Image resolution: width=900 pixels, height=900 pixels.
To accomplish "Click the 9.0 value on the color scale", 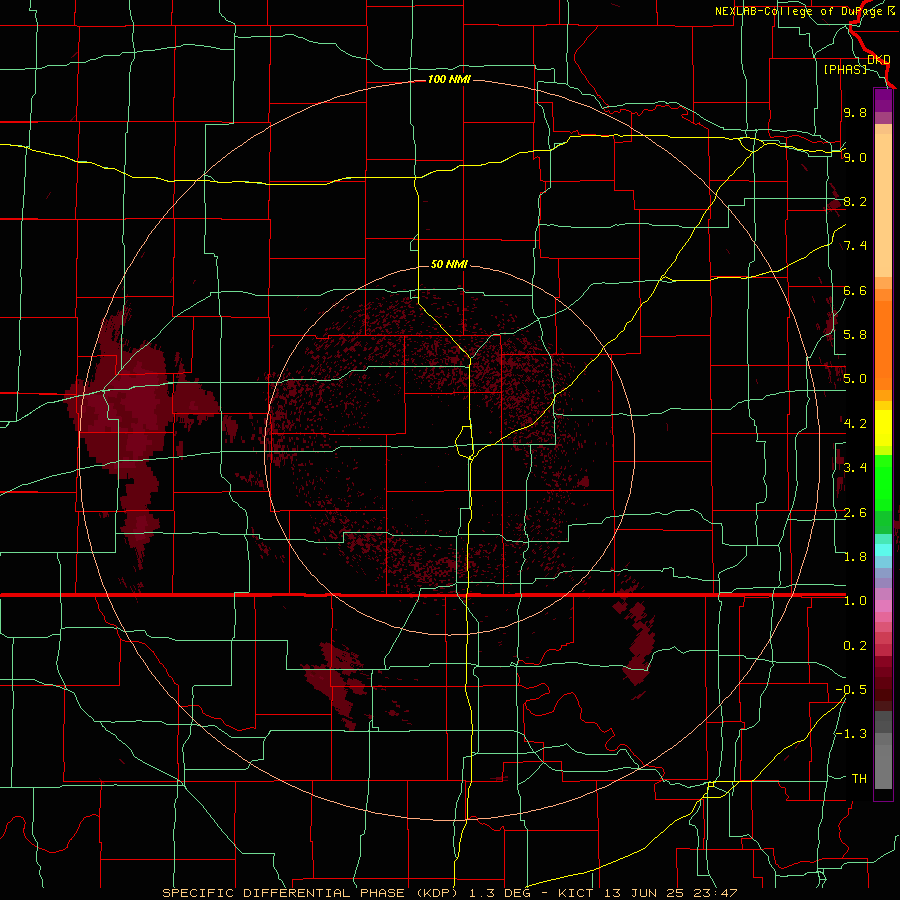I will [855, 157].
